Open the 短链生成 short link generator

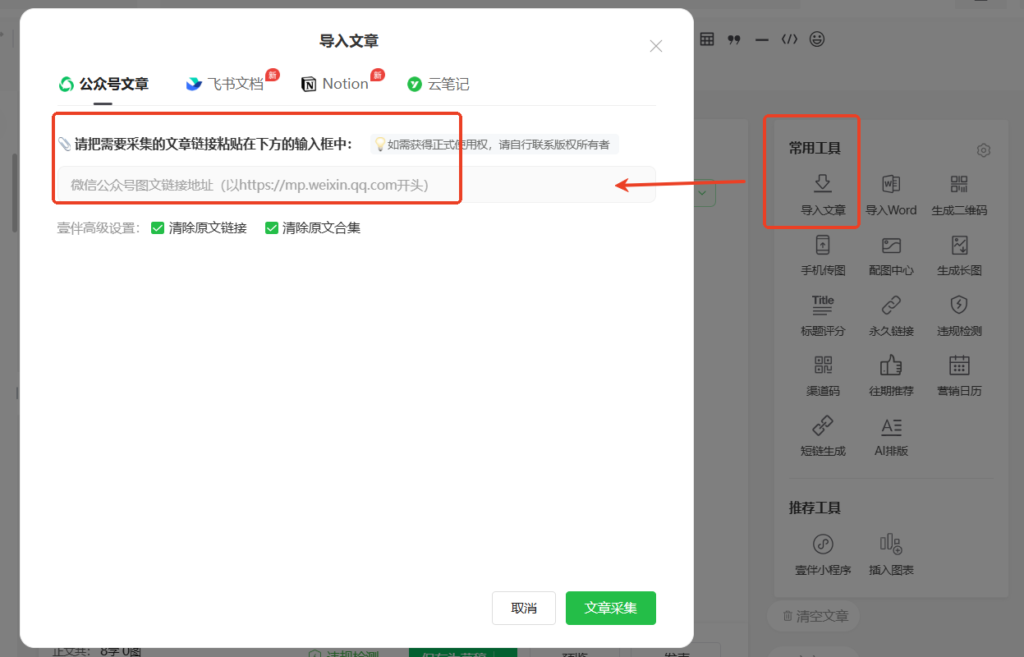tap(822, 436)
